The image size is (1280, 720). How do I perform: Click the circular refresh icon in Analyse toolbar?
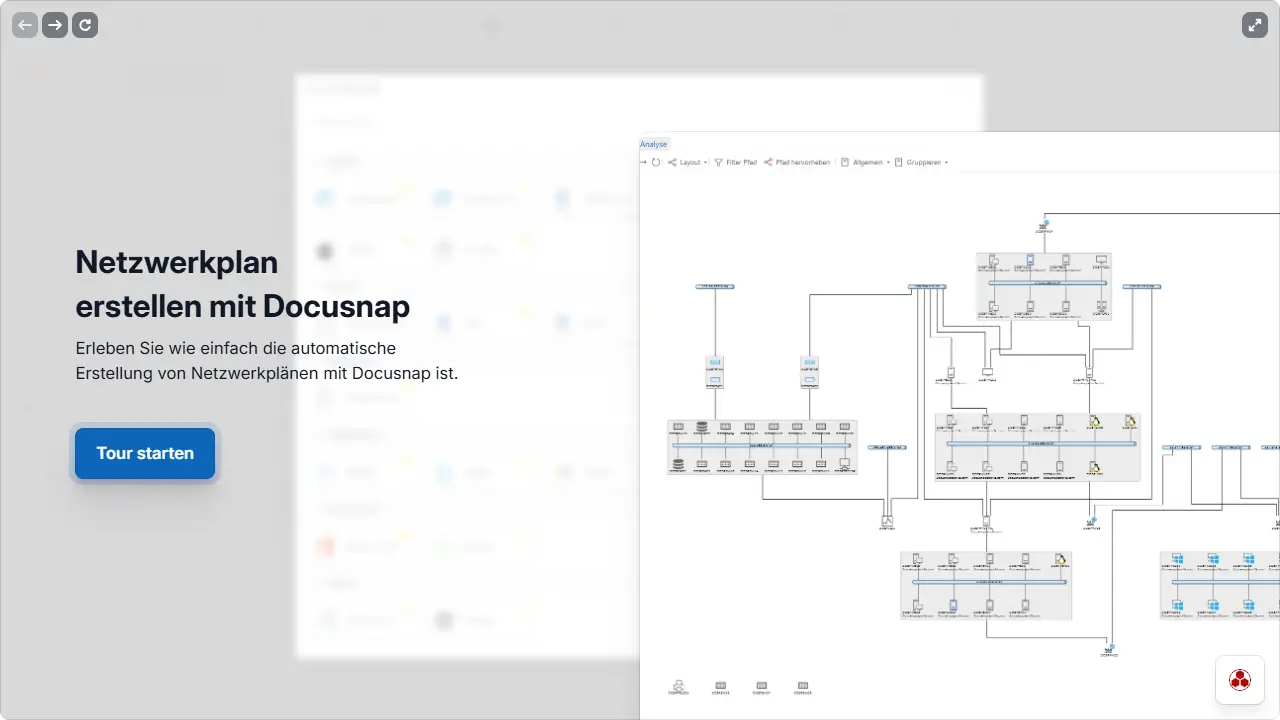click(x=656, y=162)
